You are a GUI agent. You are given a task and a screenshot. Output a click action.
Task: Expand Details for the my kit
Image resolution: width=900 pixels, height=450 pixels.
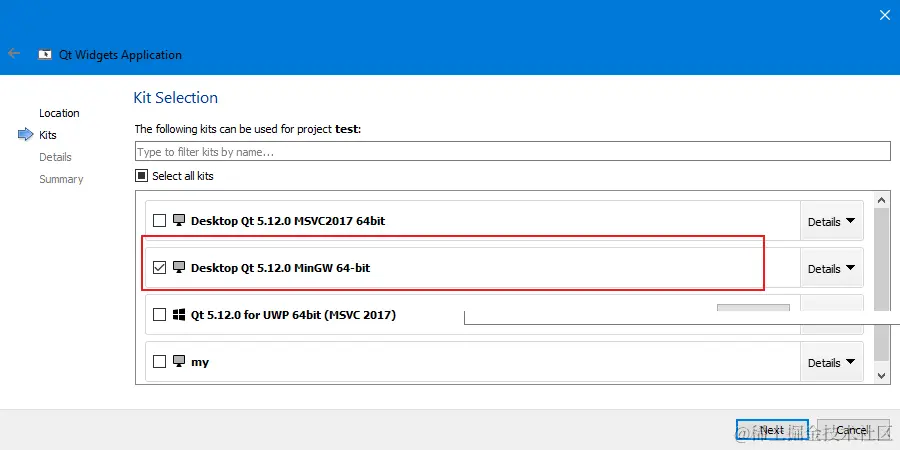(832, 362)
